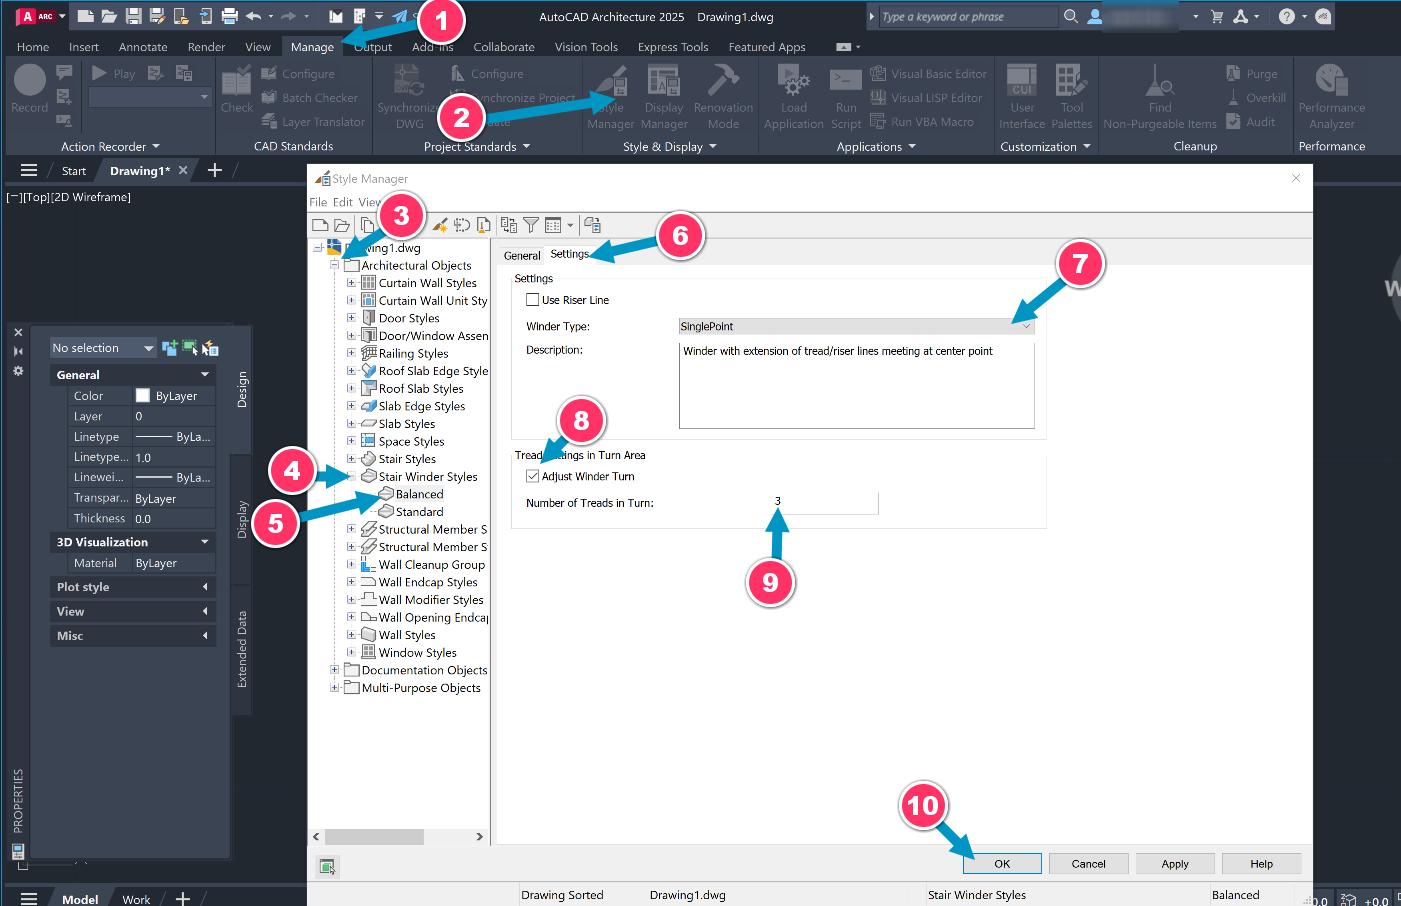Select the Standard stair winder style
The height and width of the screenshot is (906, 1401).
tap(420, 512)
